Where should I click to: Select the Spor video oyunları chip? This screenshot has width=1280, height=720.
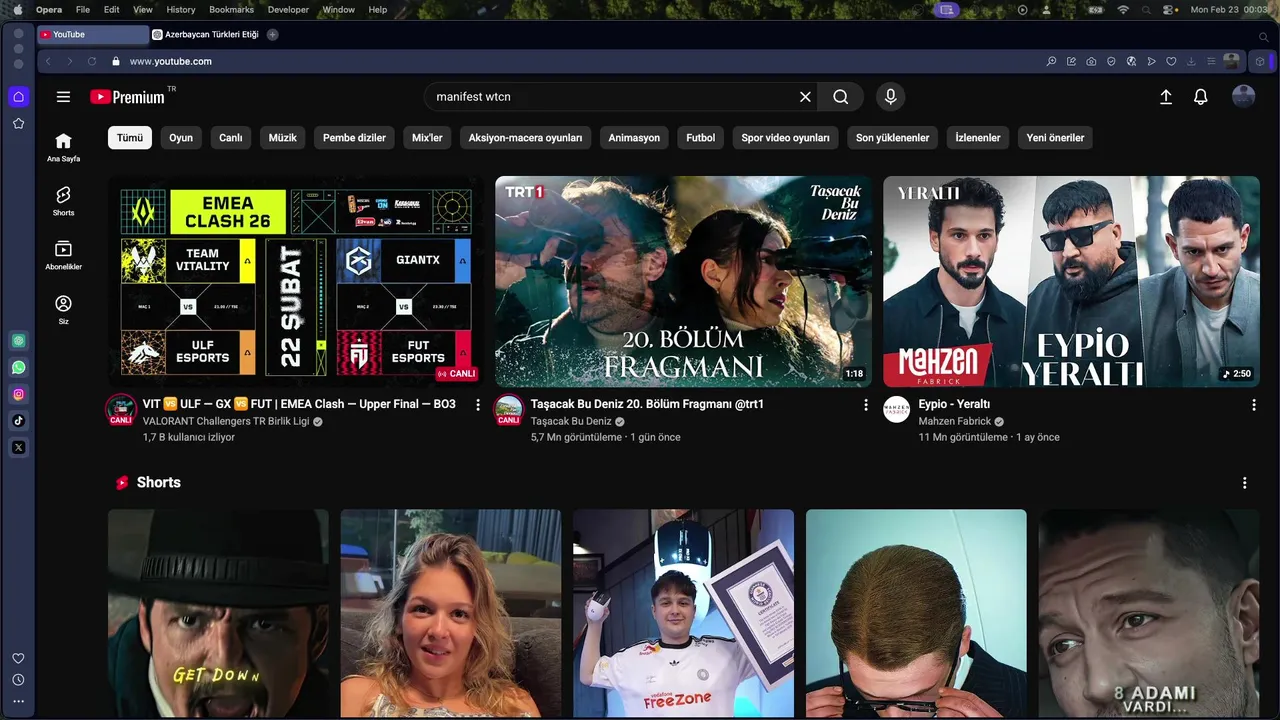785,138
